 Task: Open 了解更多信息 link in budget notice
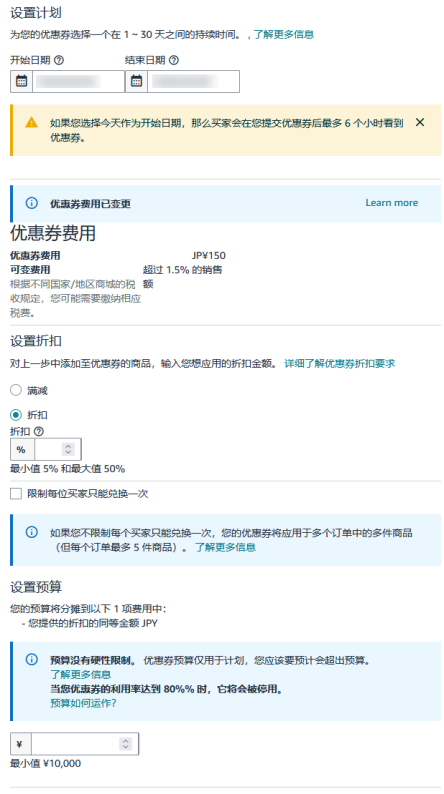pyautogui.click(x=80, y=674)
